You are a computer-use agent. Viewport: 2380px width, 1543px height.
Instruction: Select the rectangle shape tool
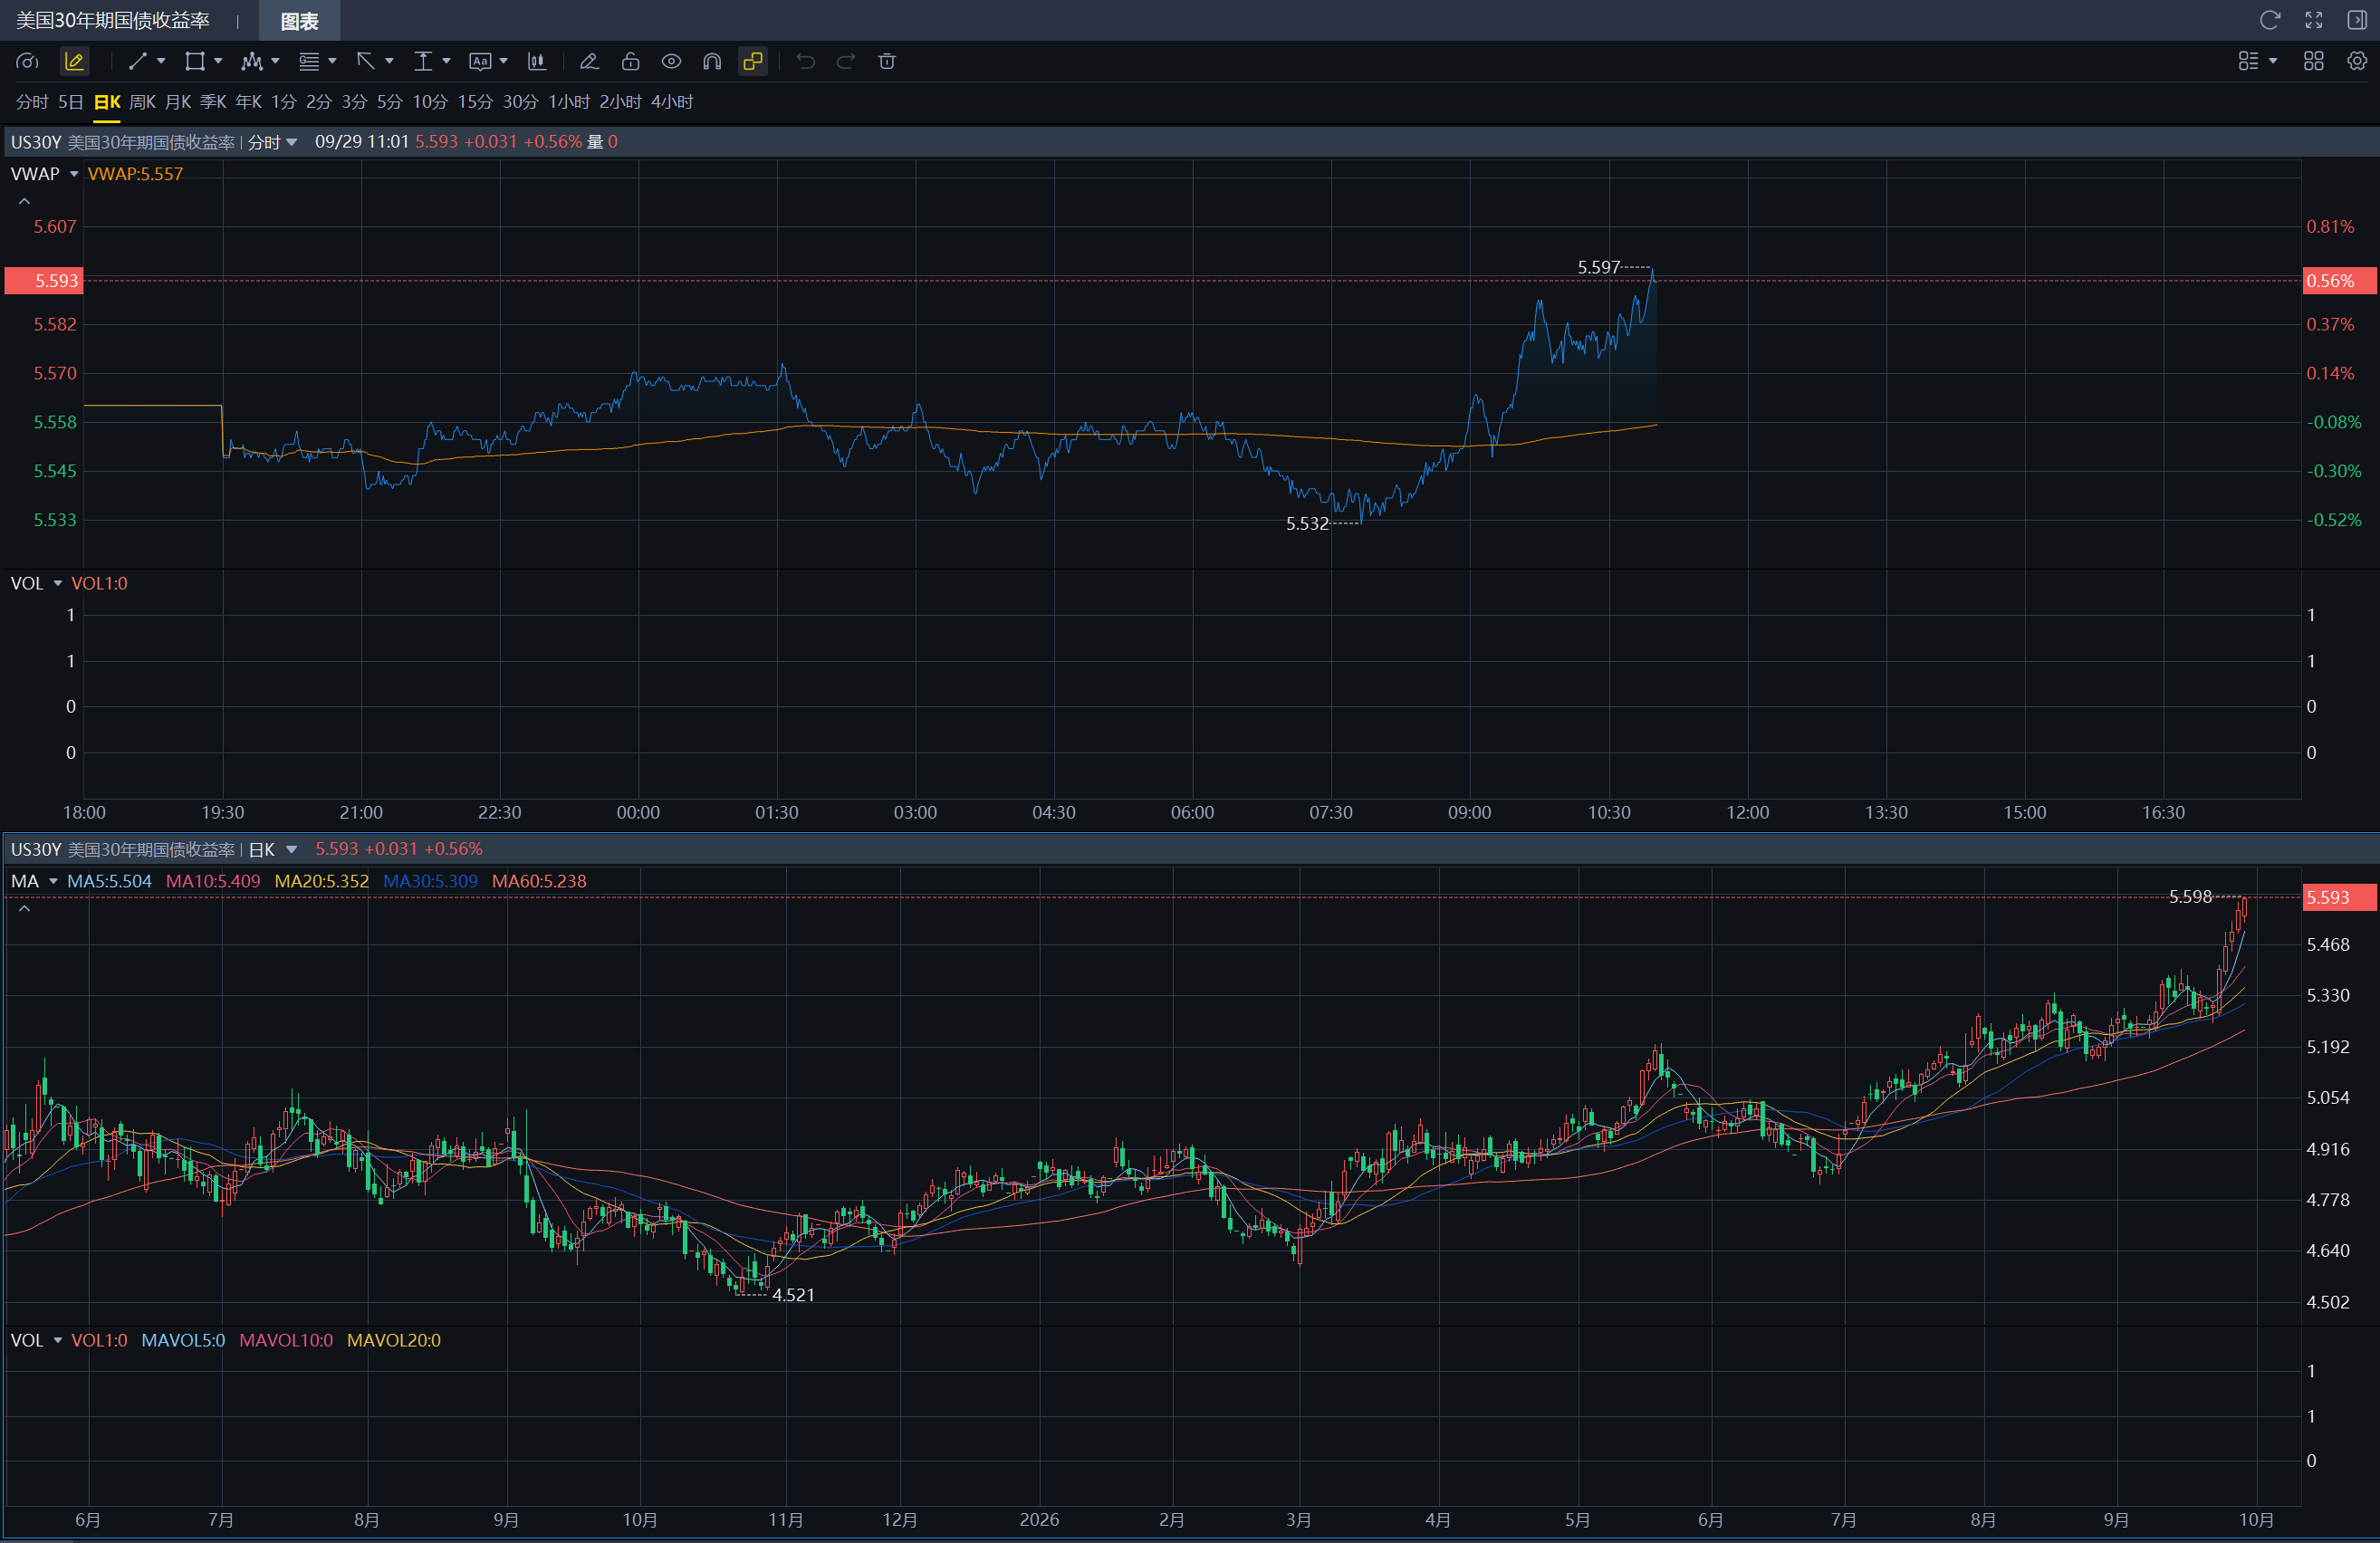coord(195,62)
